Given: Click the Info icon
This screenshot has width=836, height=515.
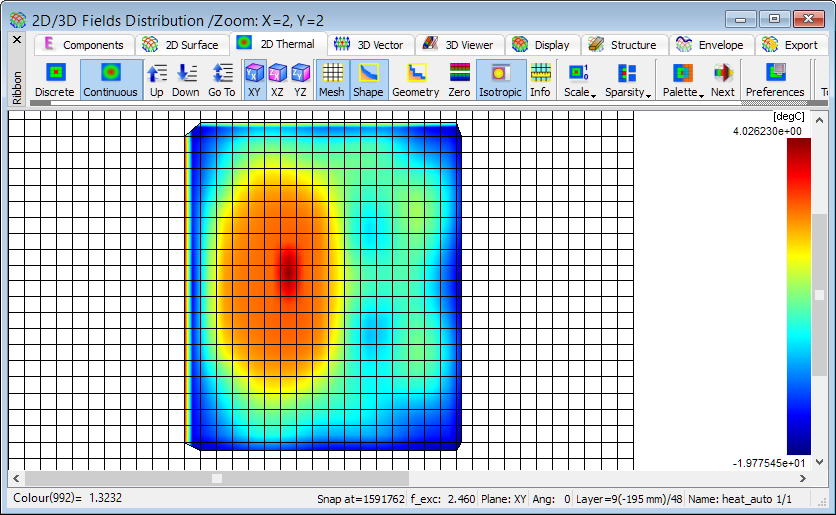Looking at the screenshot, I should [540, 79].
